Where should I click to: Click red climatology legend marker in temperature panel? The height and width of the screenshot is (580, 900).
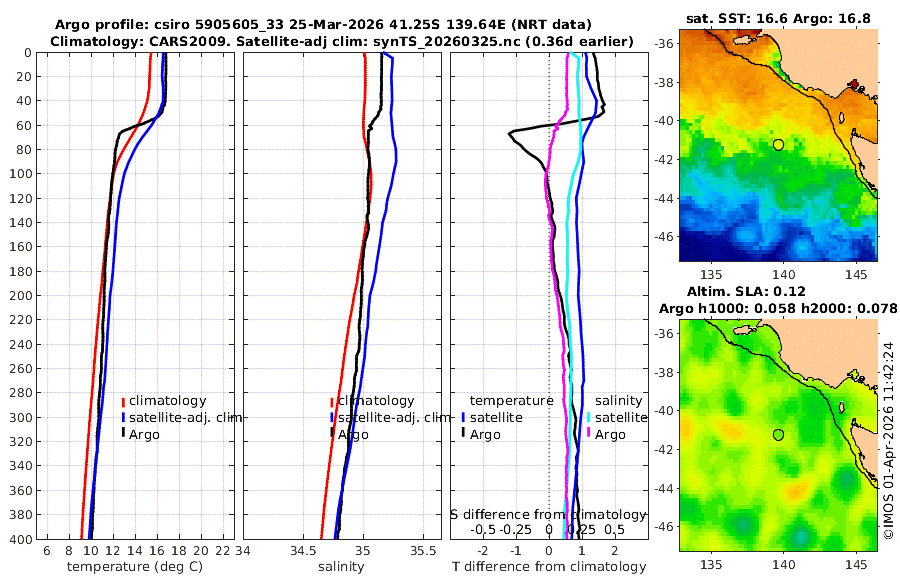point(123,401)
